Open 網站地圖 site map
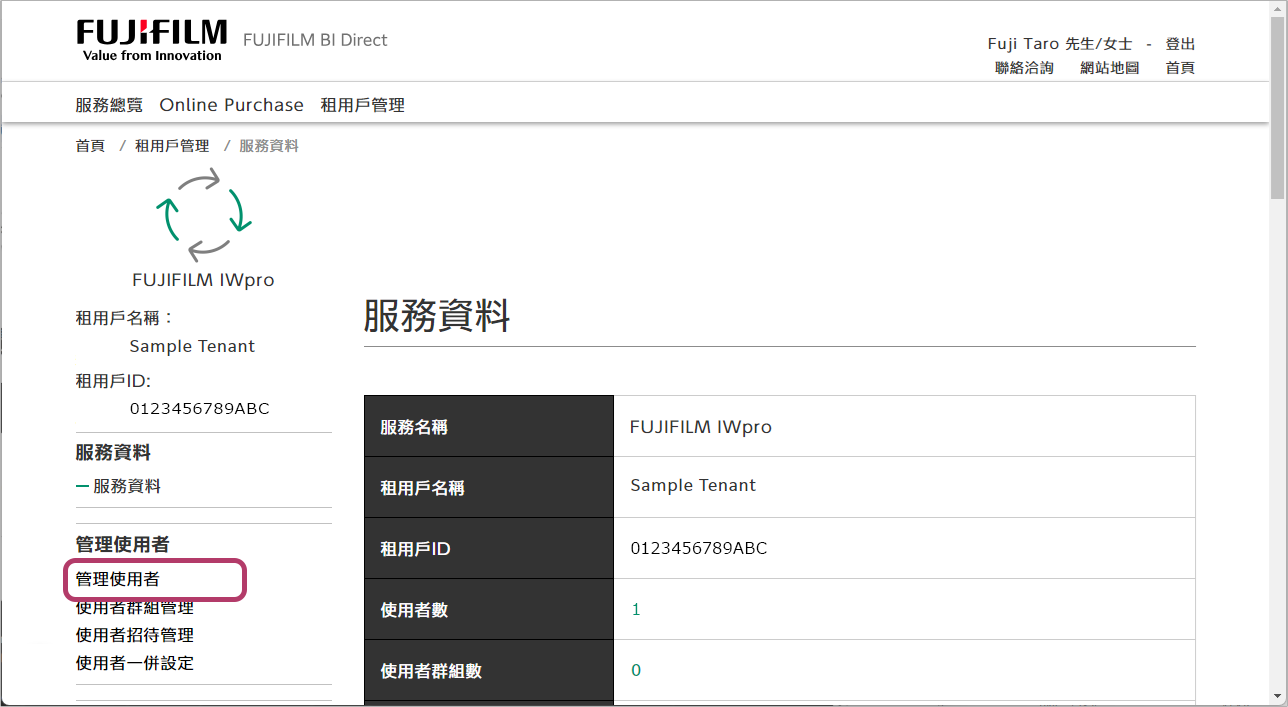This screenshot has height=707, width=1288. tap(1108, 67)
